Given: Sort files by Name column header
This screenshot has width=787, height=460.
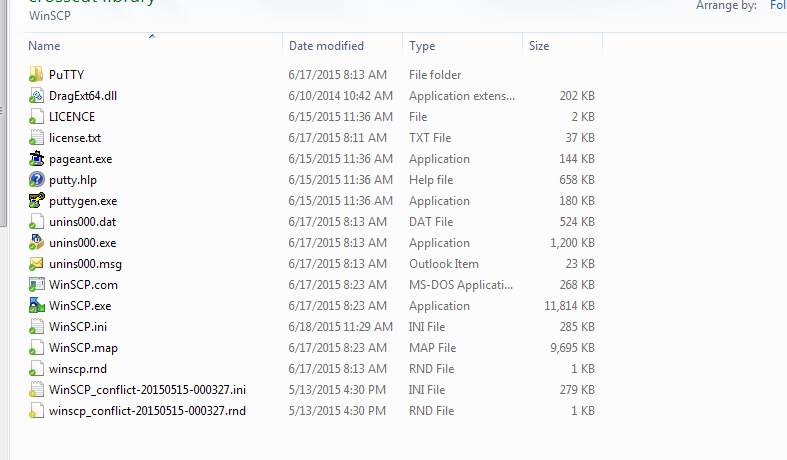Looking at the screenshot, I should click(x=45, y=46).
